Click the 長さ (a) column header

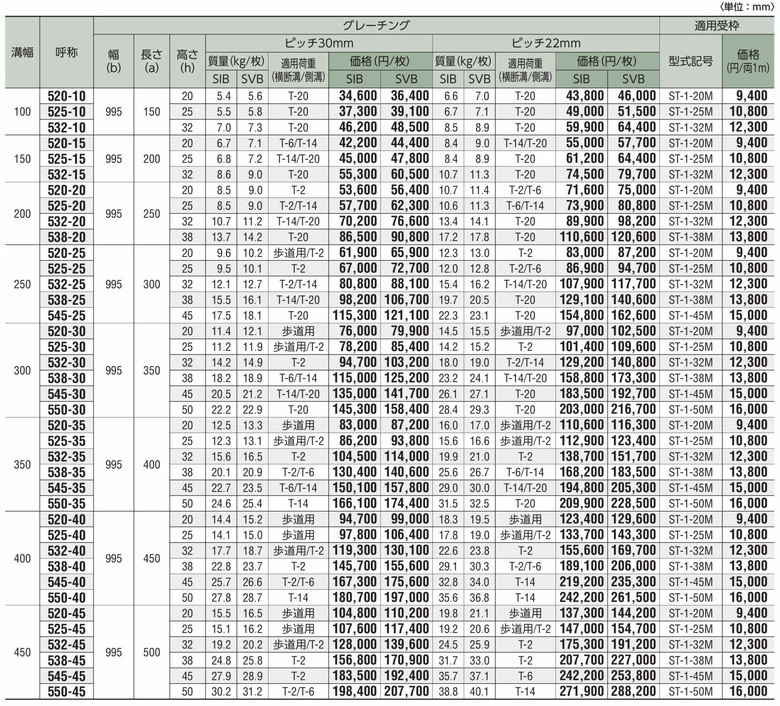coord(152,61)
